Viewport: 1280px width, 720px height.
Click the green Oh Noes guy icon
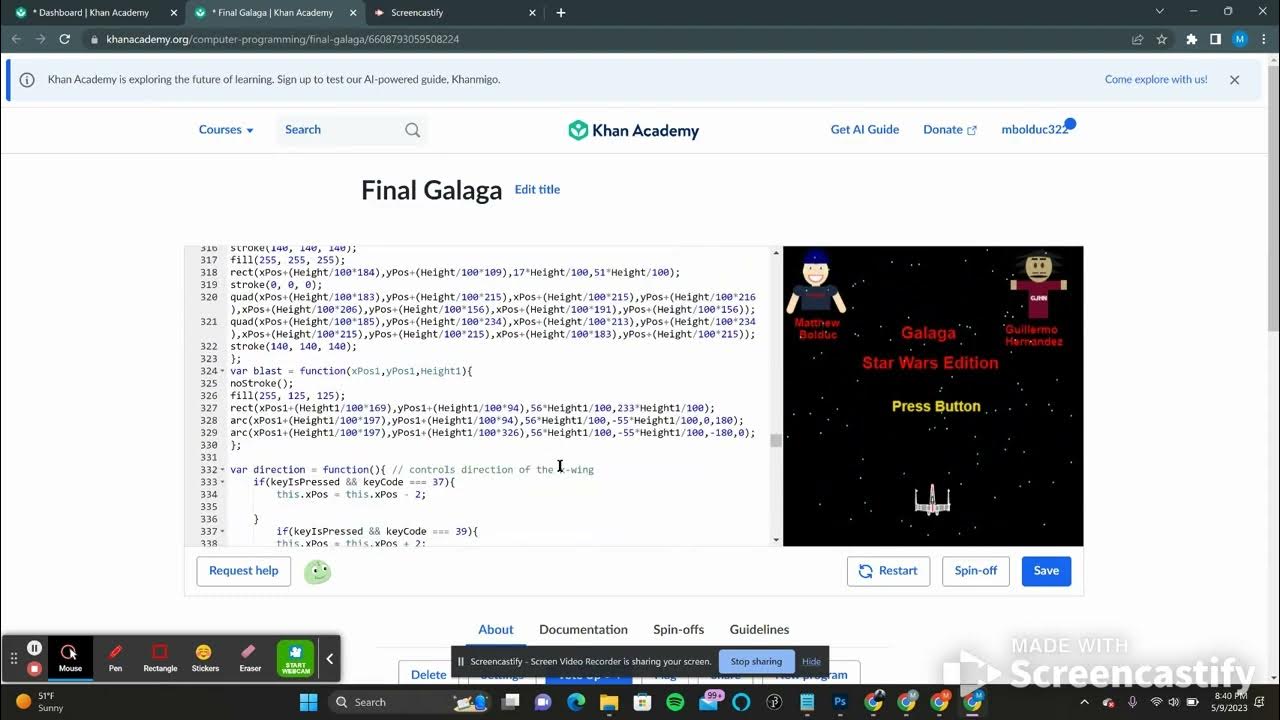tap(317, 572)
